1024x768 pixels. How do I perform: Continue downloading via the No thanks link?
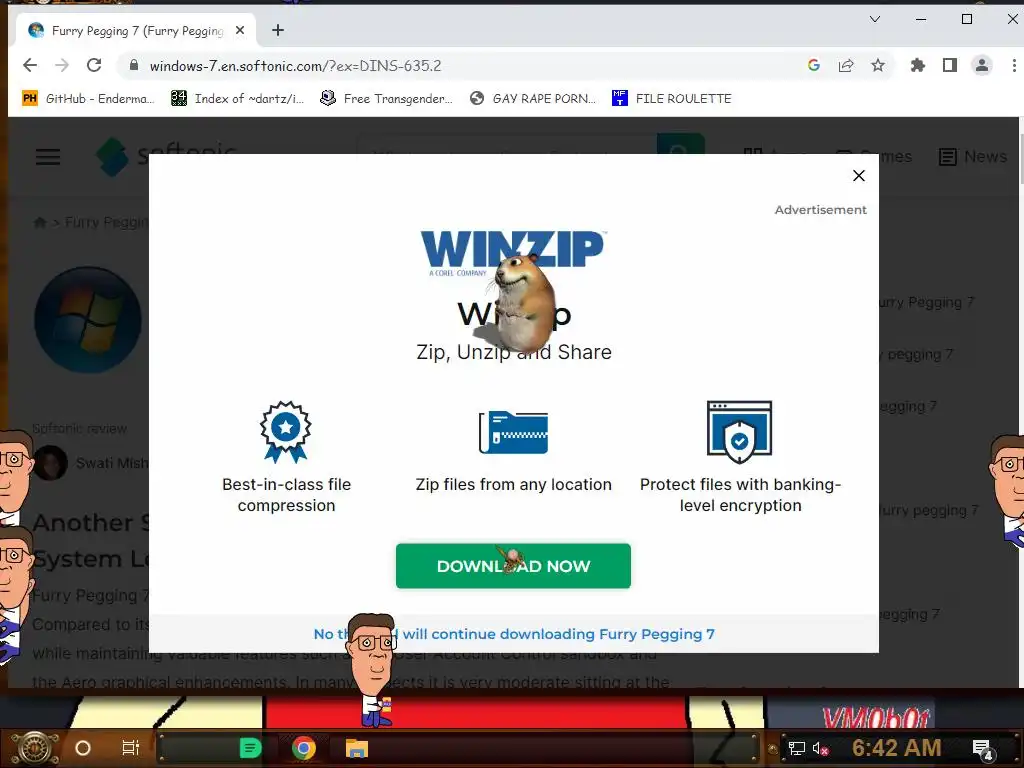514,634
